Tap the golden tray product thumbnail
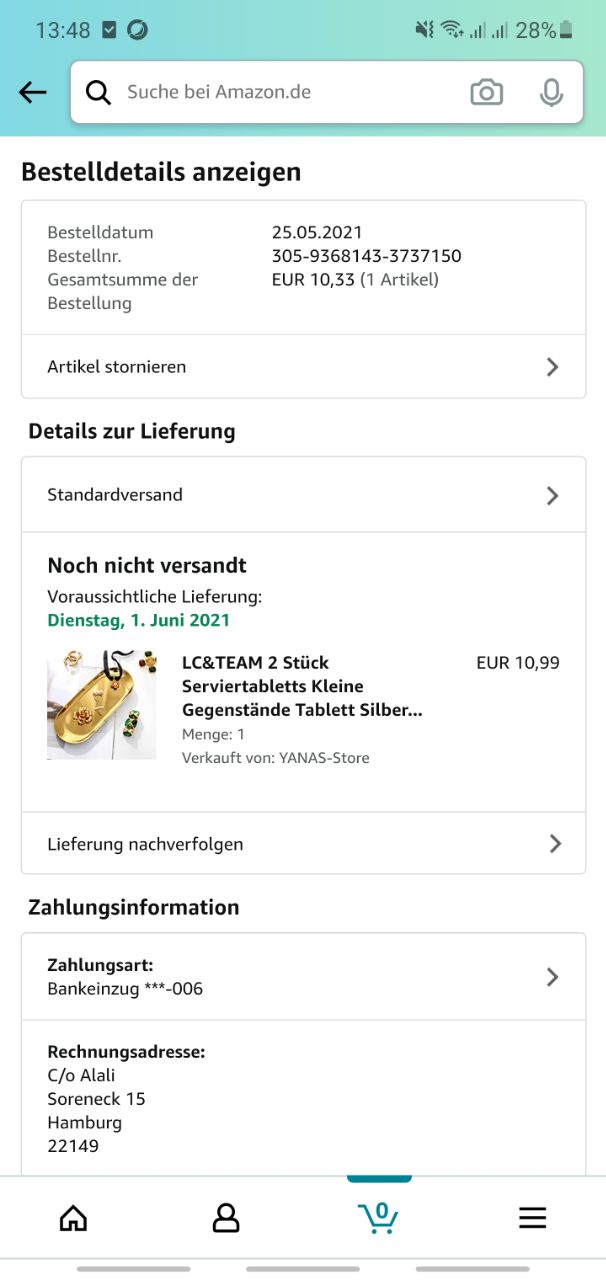The height and width of the screenshot is (1280, 606). [x=102, y=705]
